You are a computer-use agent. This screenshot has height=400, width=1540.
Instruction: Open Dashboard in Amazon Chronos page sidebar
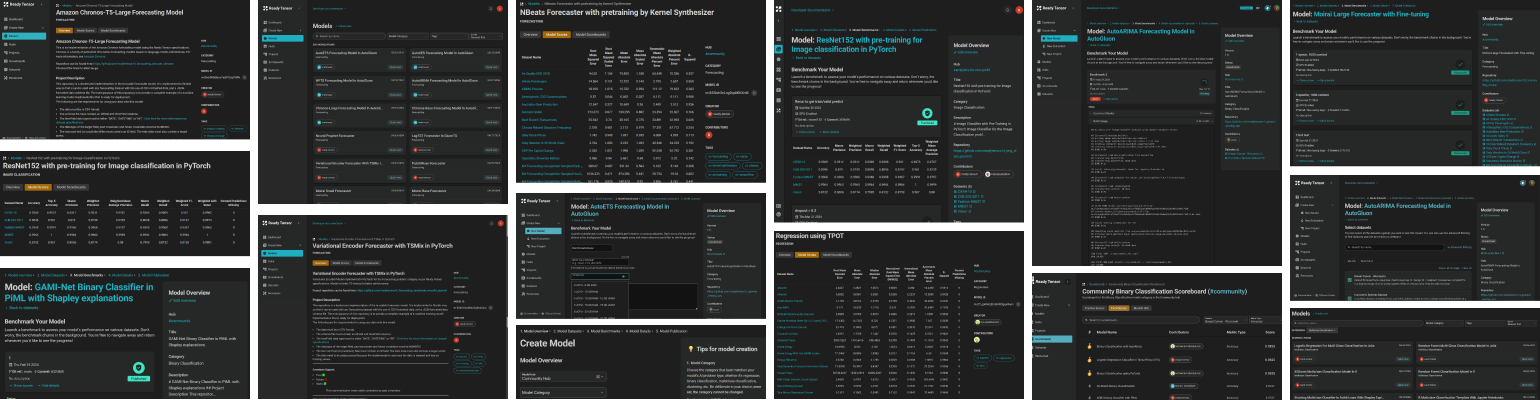(x=15, y=19)
